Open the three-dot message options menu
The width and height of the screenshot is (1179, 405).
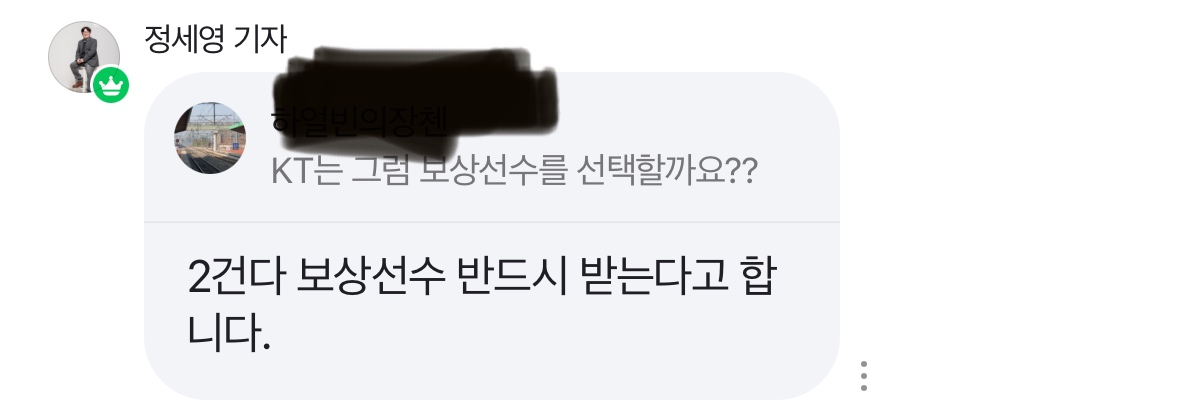point(864,376)
